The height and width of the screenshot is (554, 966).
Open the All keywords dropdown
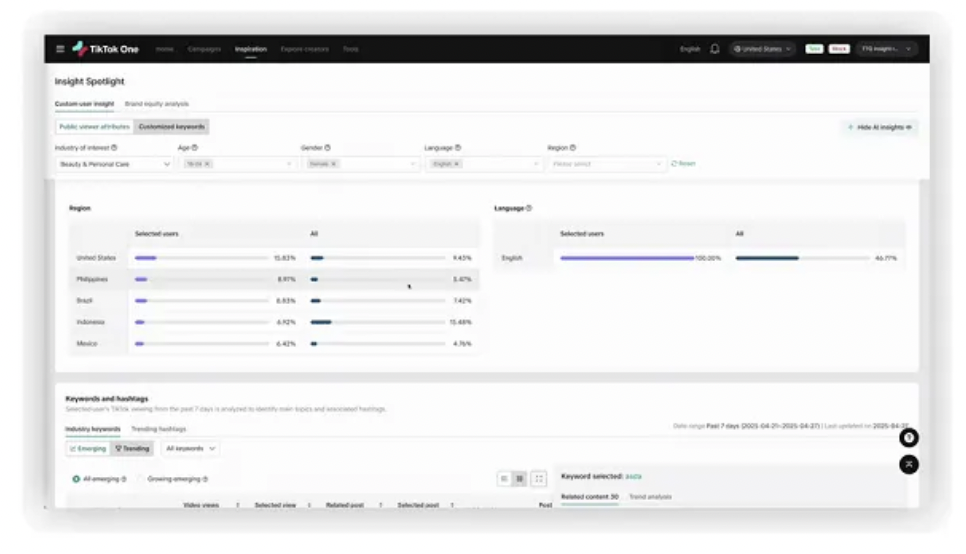190,449
